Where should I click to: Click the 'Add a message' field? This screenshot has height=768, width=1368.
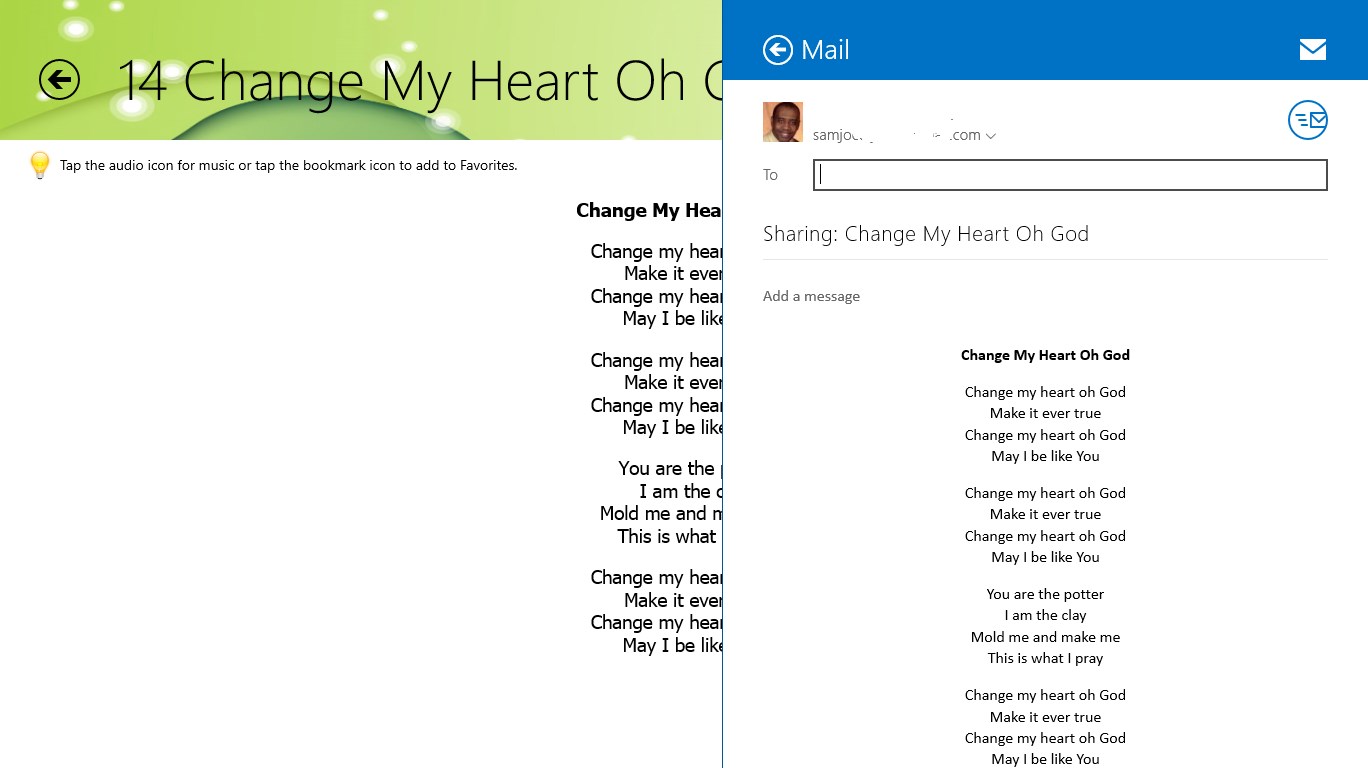click(x=812, y=296)
